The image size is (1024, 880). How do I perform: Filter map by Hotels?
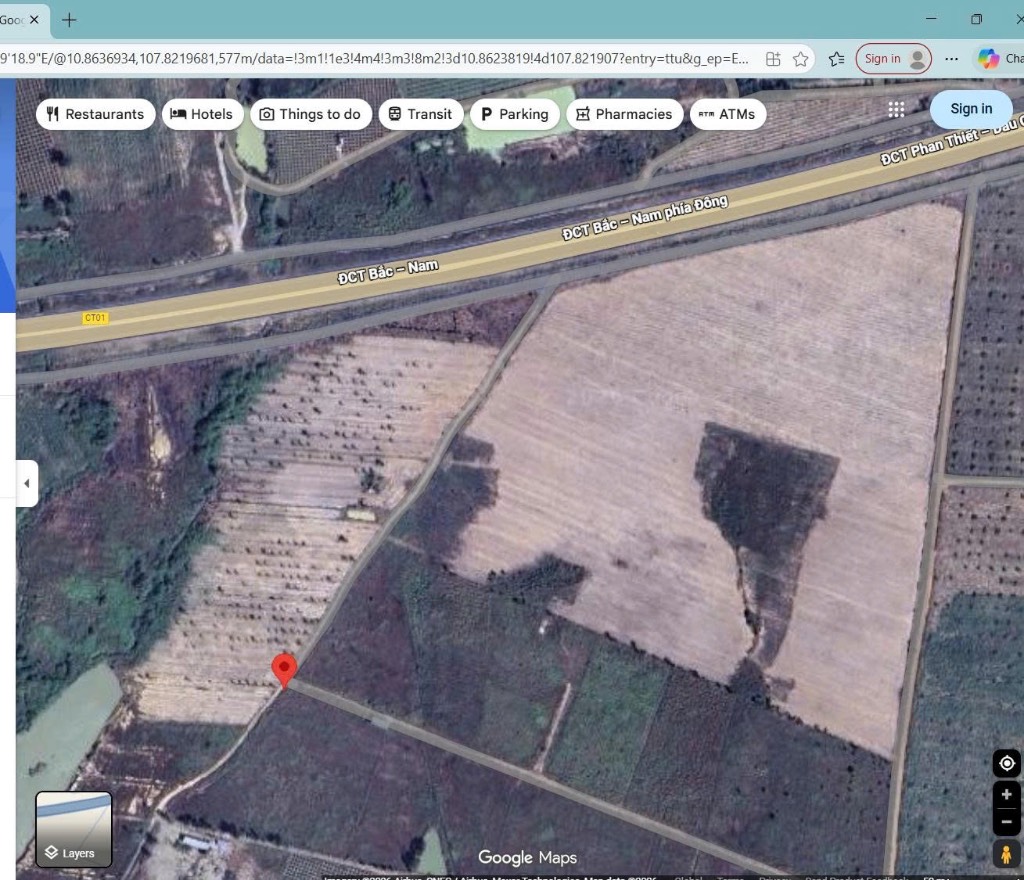(x=202, y=114)
